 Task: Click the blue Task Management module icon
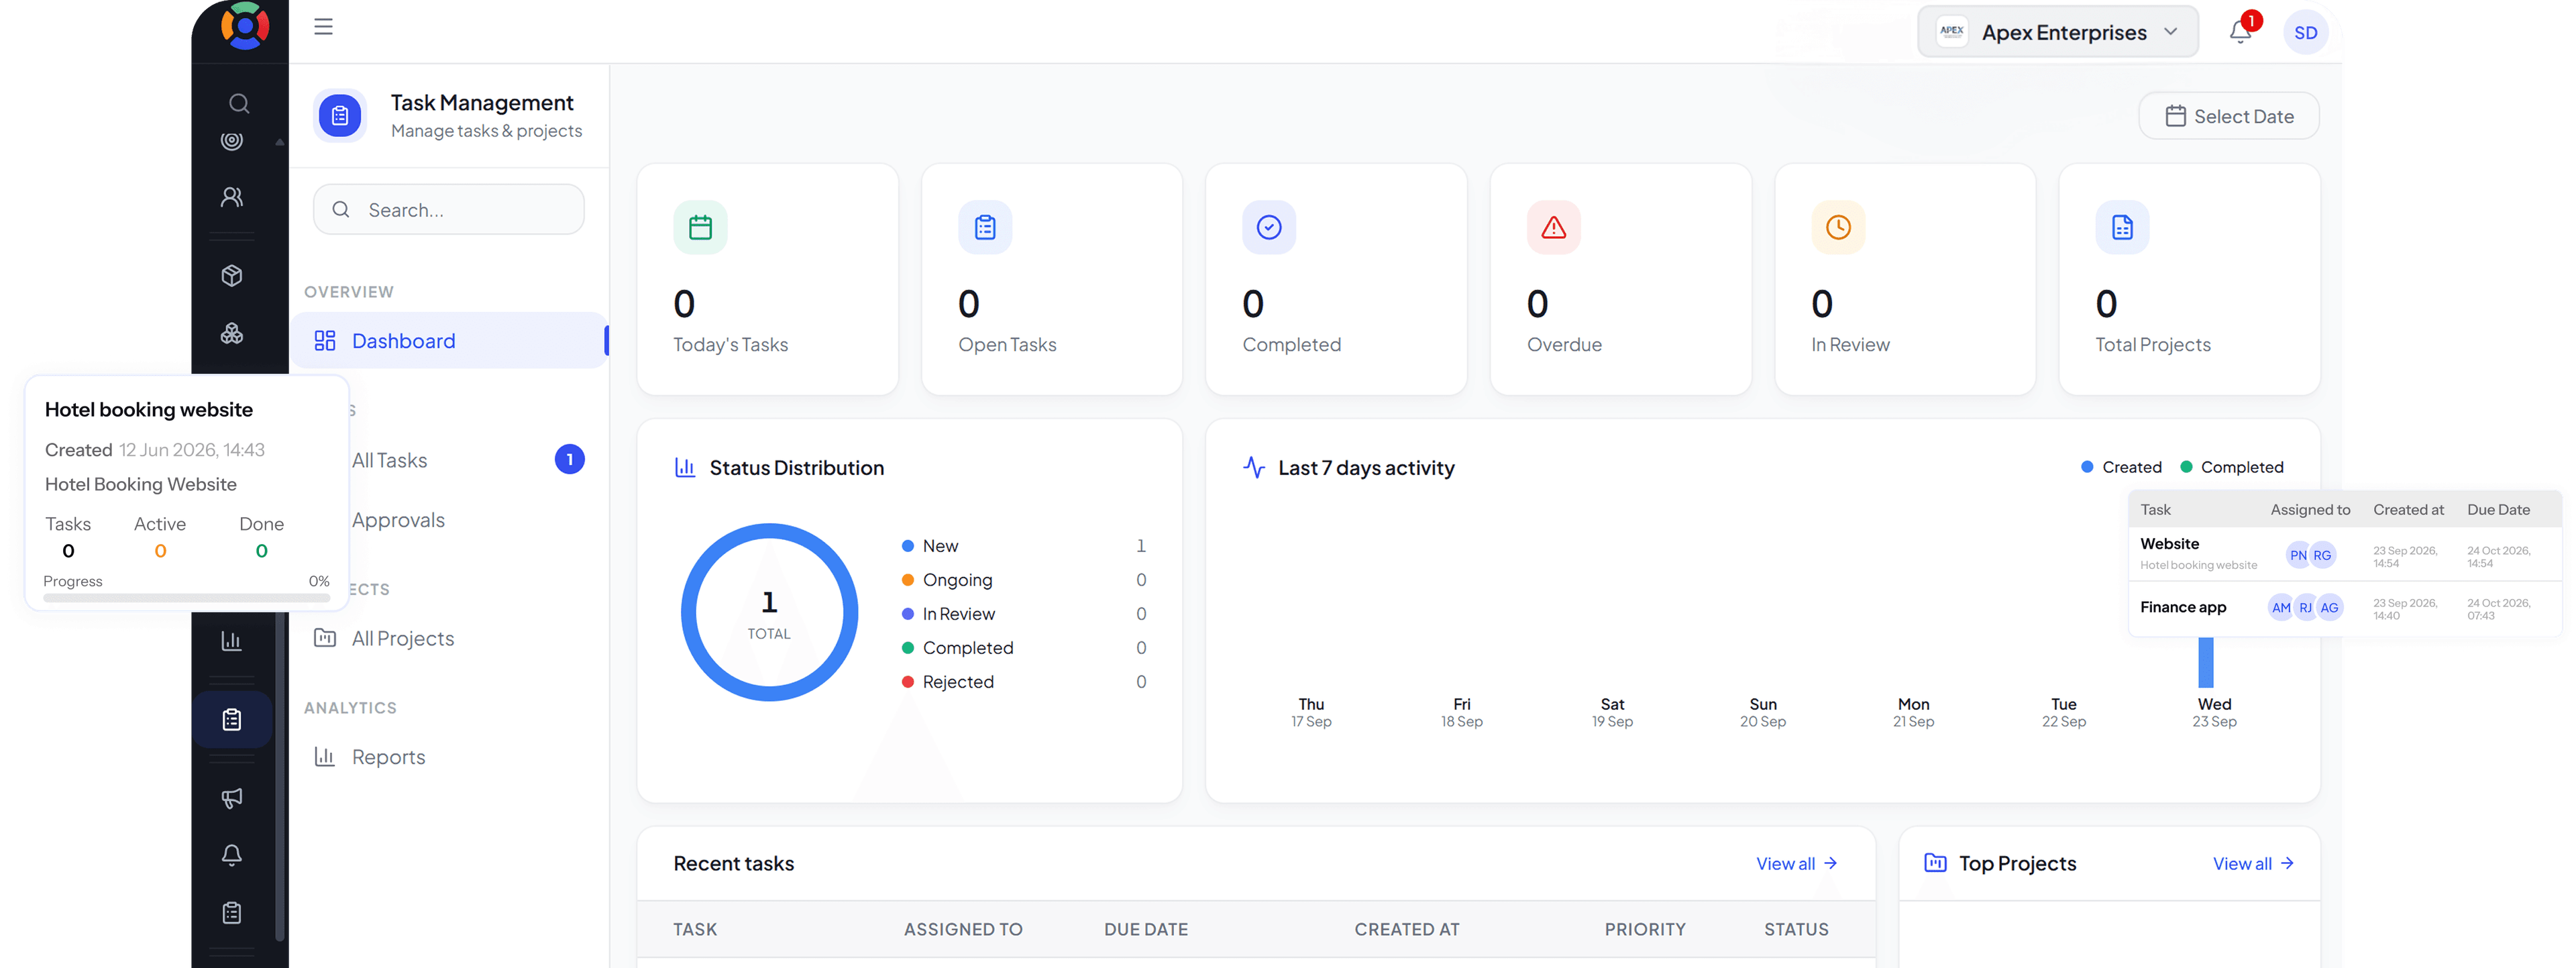click(x=340, y=116)
